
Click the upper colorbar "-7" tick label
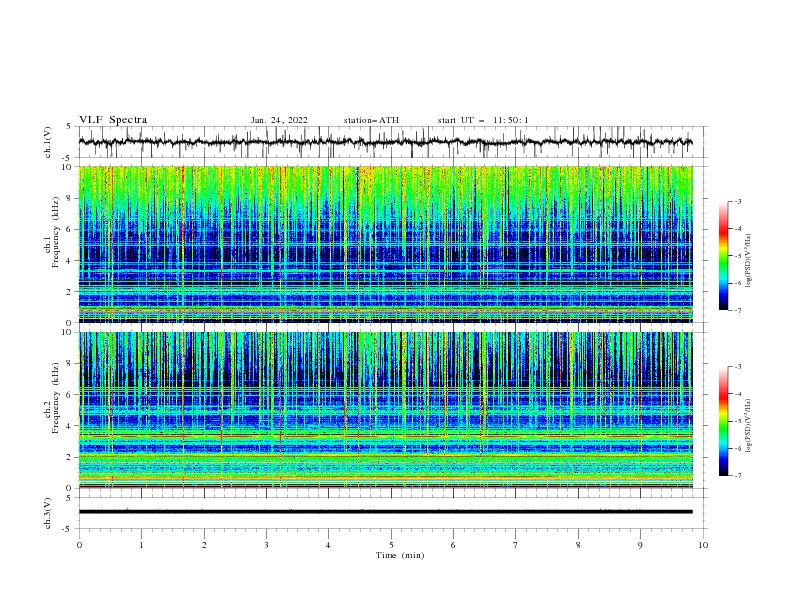point(738,310)
